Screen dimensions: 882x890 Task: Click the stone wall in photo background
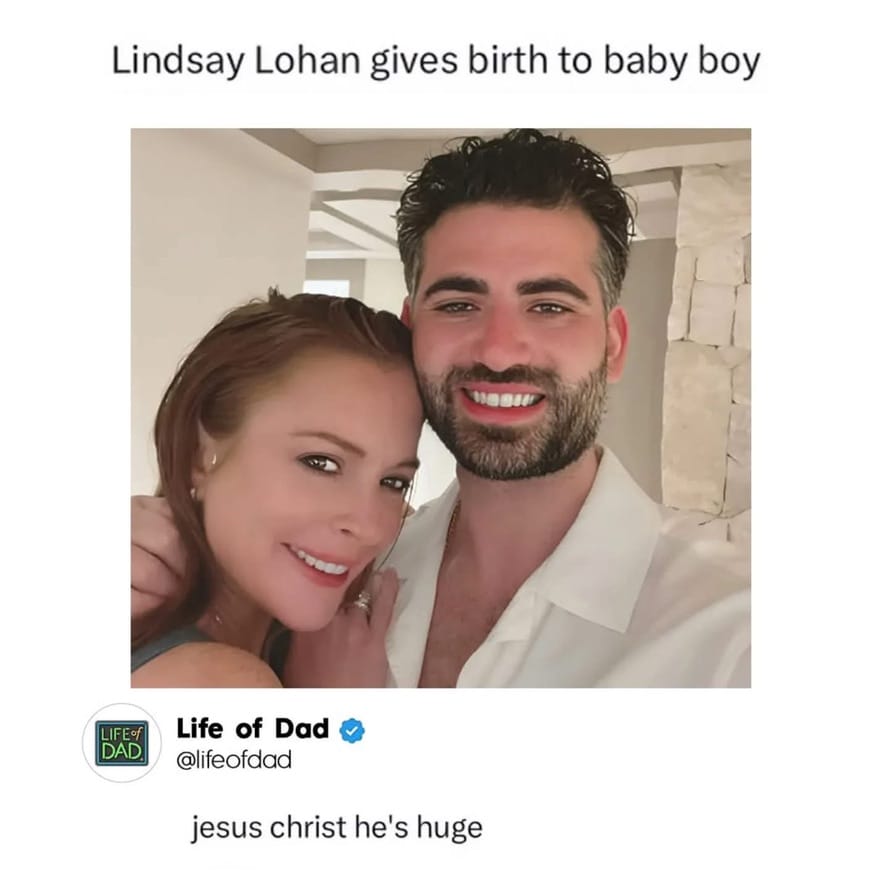pyautogui.click(x=707, y=341)
